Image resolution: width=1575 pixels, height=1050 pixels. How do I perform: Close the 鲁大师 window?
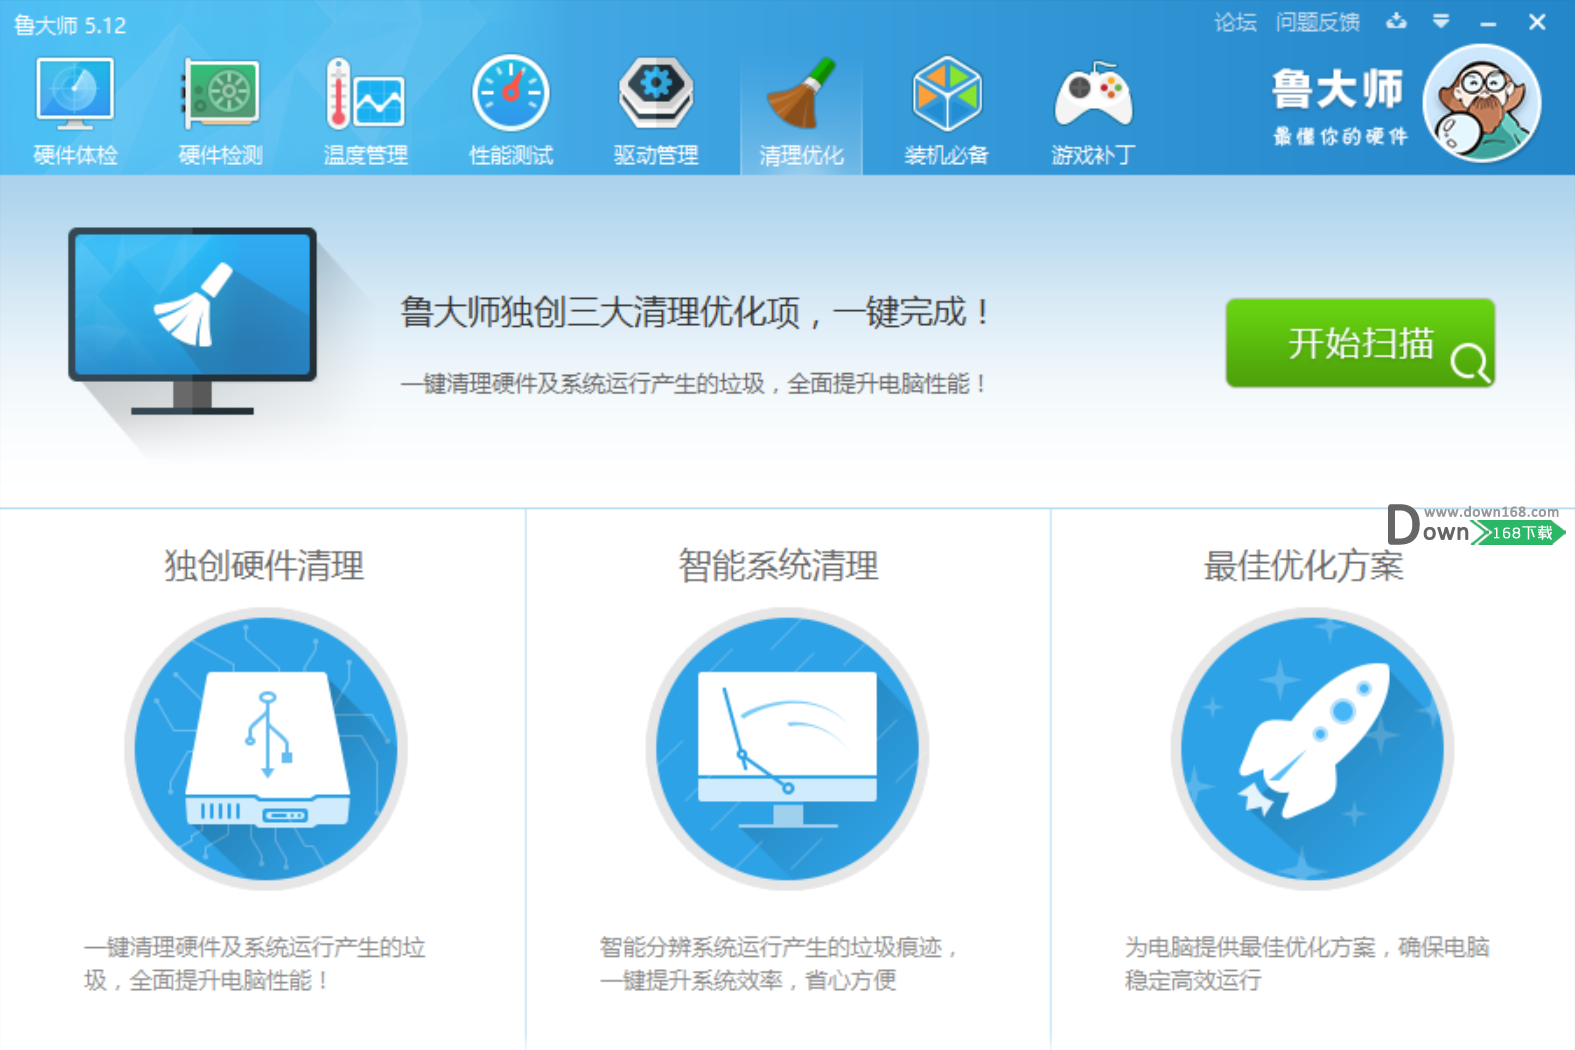coord(1537,22)
